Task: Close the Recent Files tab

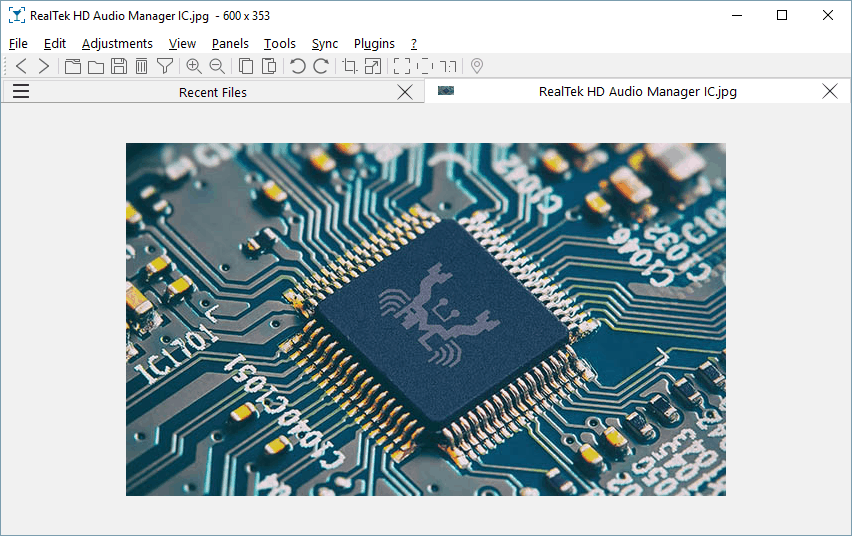Action: tap(405, 92)
